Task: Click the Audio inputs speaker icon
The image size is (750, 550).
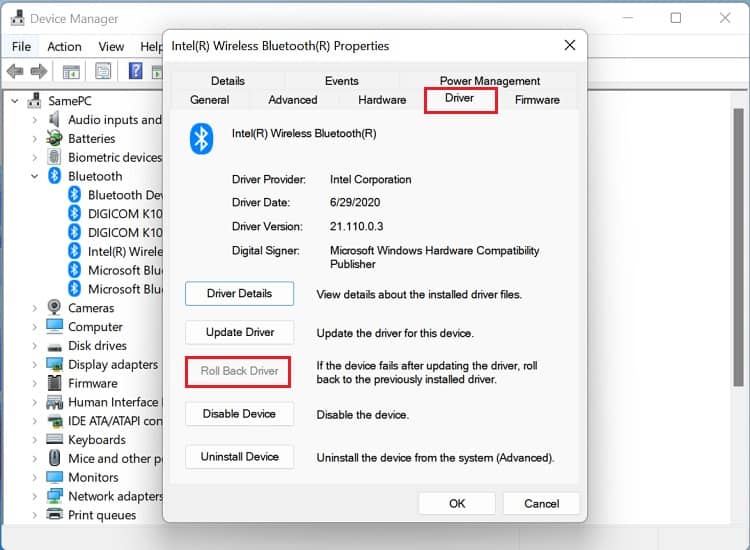Action: click(x=54, y=120)
